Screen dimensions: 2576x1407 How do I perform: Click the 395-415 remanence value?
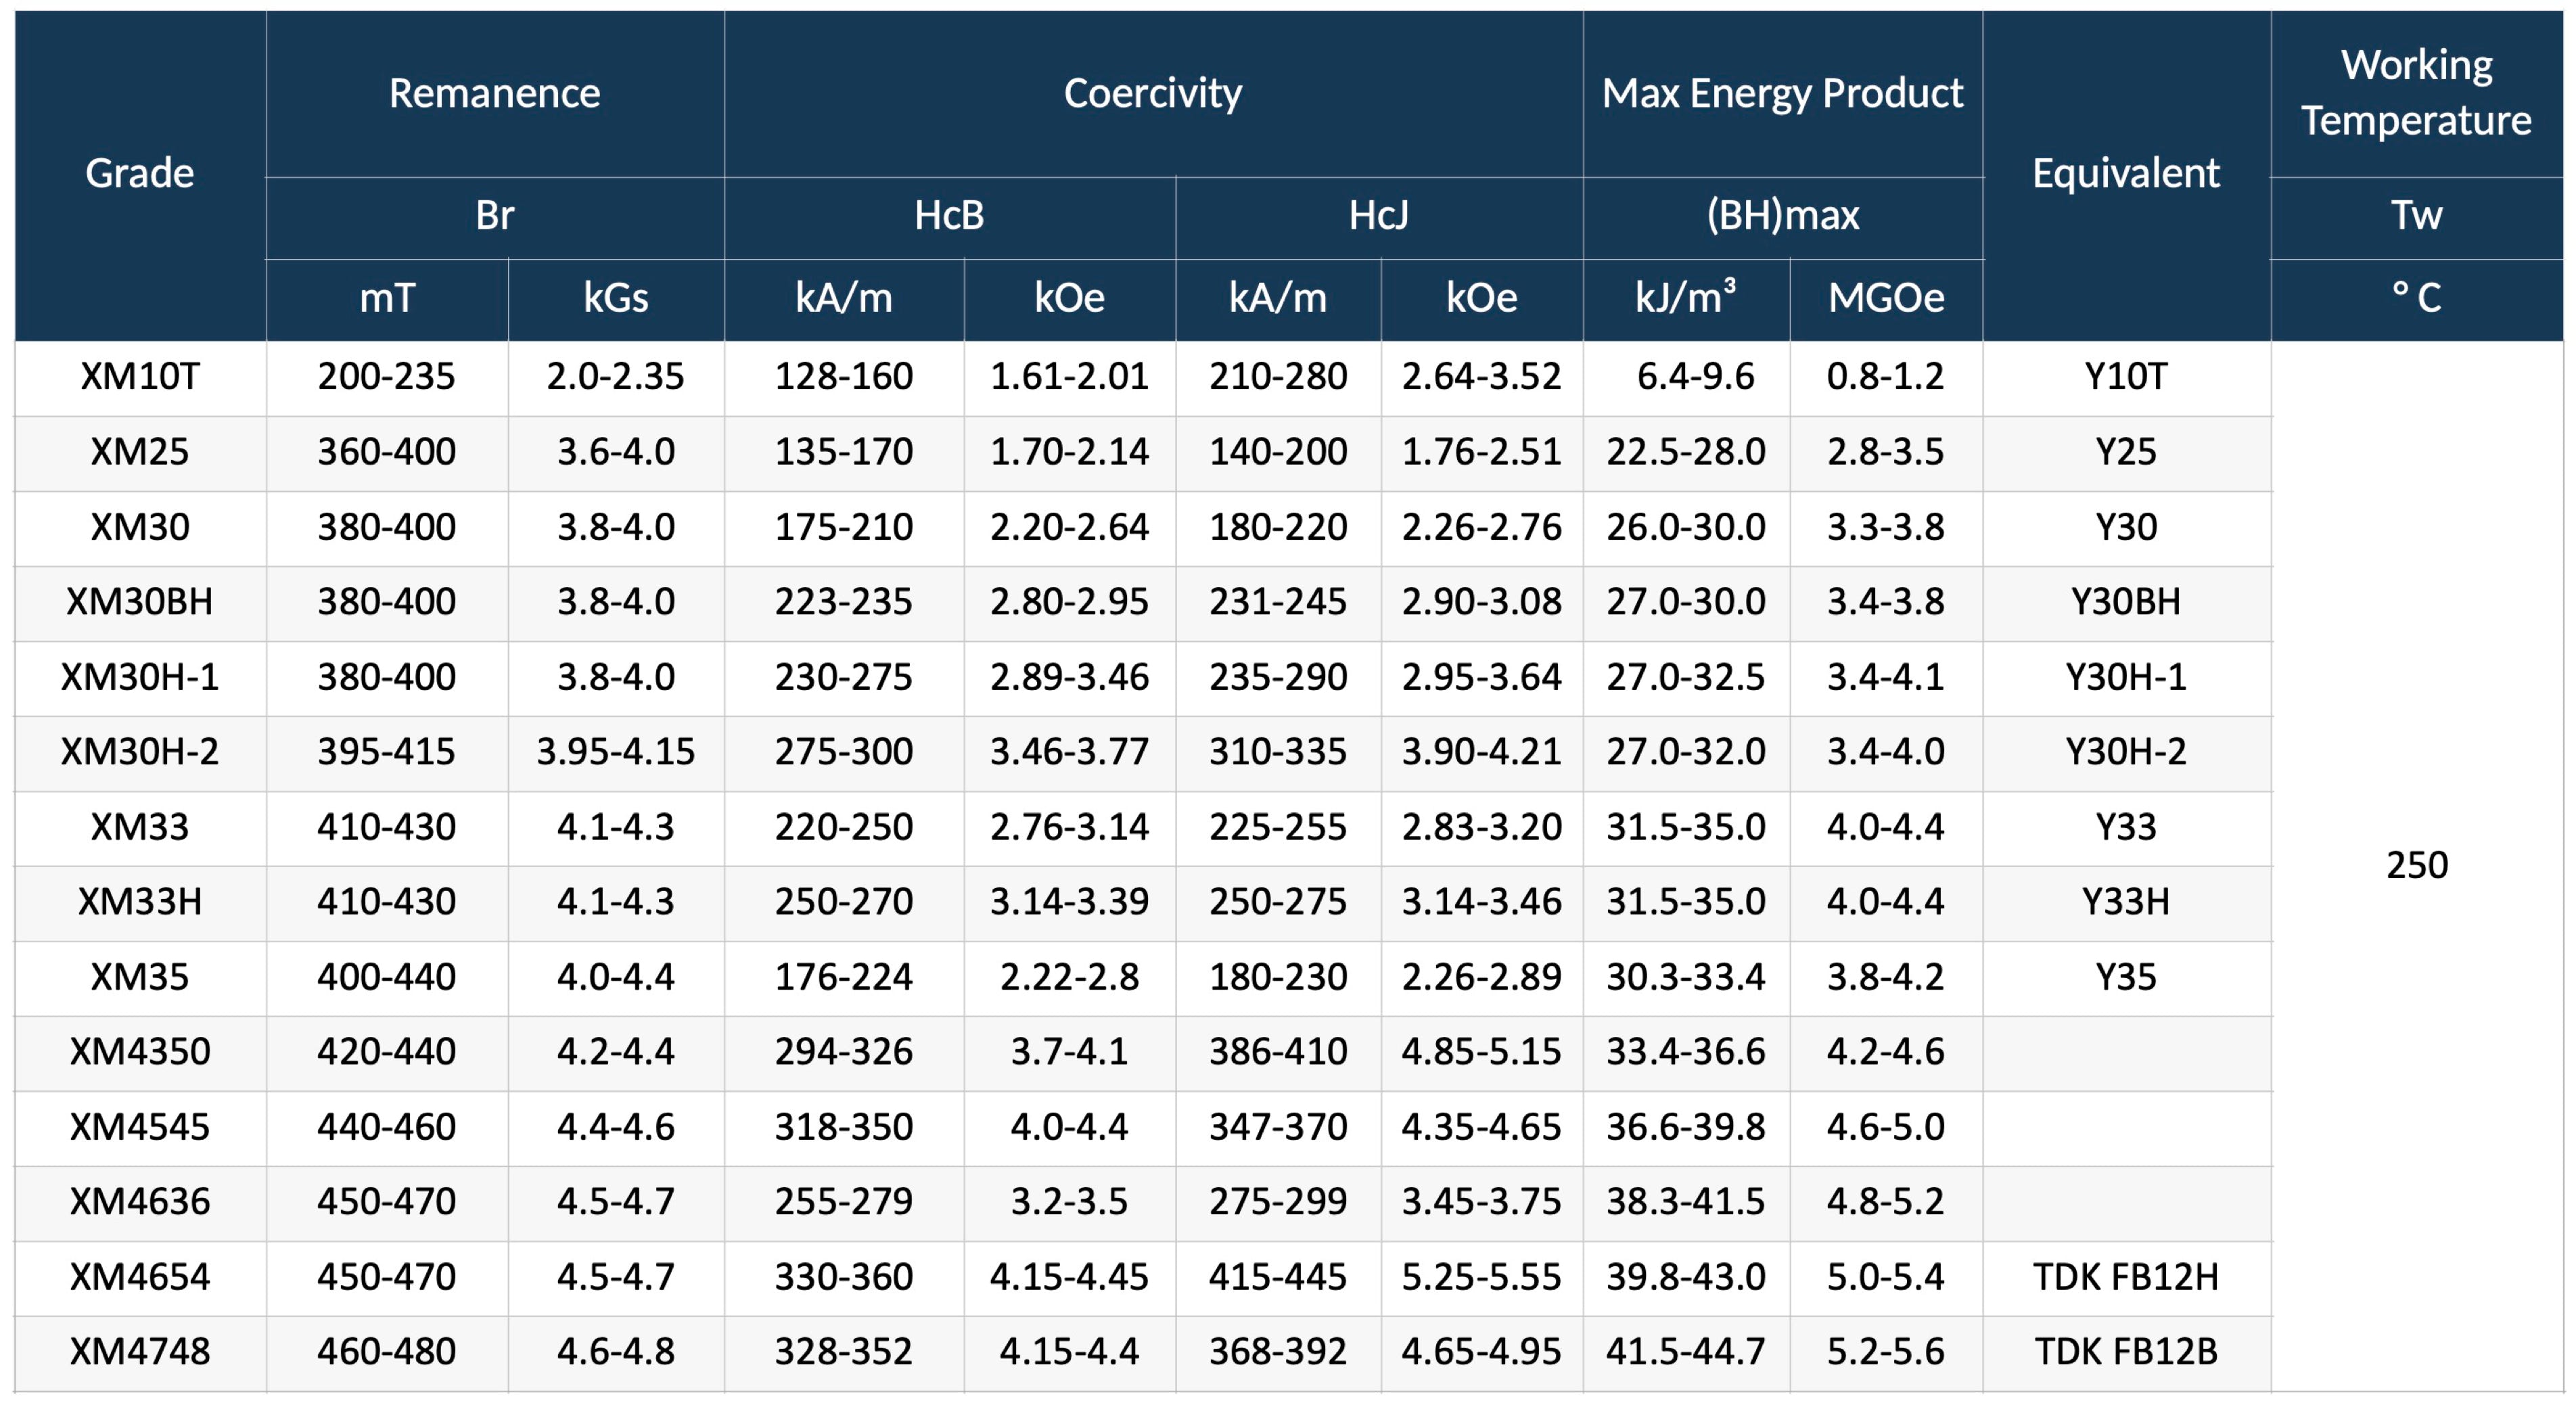tap(386, 752)
